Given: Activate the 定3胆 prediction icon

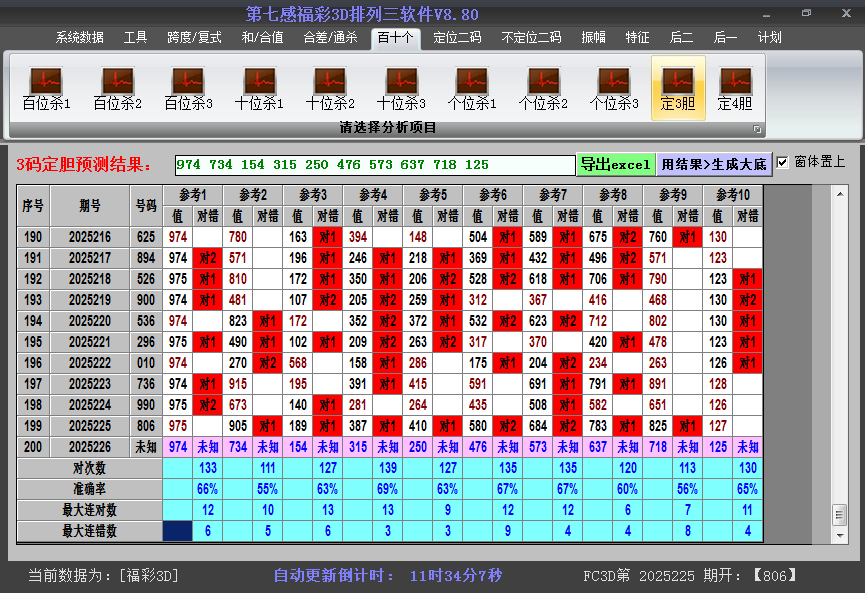Looking at the screenshot, I should coord(678,88).
